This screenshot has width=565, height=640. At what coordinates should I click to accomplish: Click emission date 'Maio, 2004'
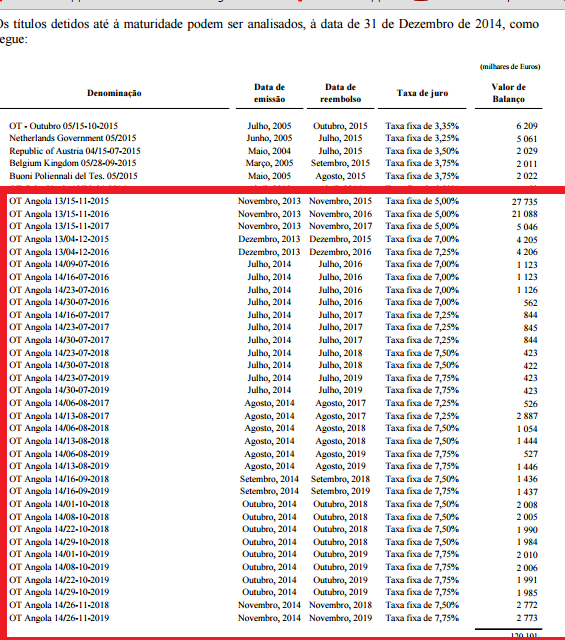point(269,151)
